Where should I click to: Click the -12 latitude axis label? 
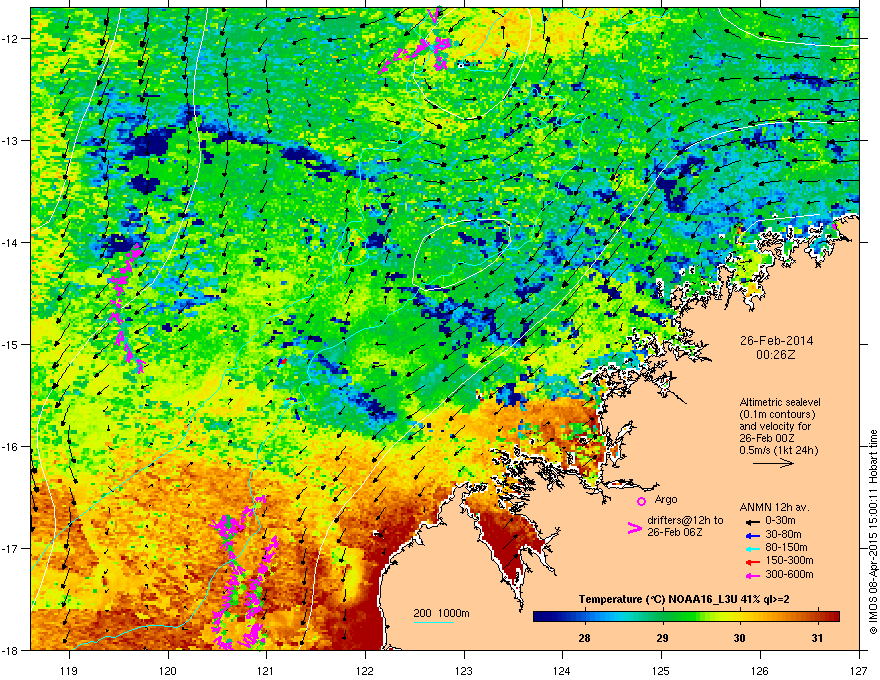point(11,39)
